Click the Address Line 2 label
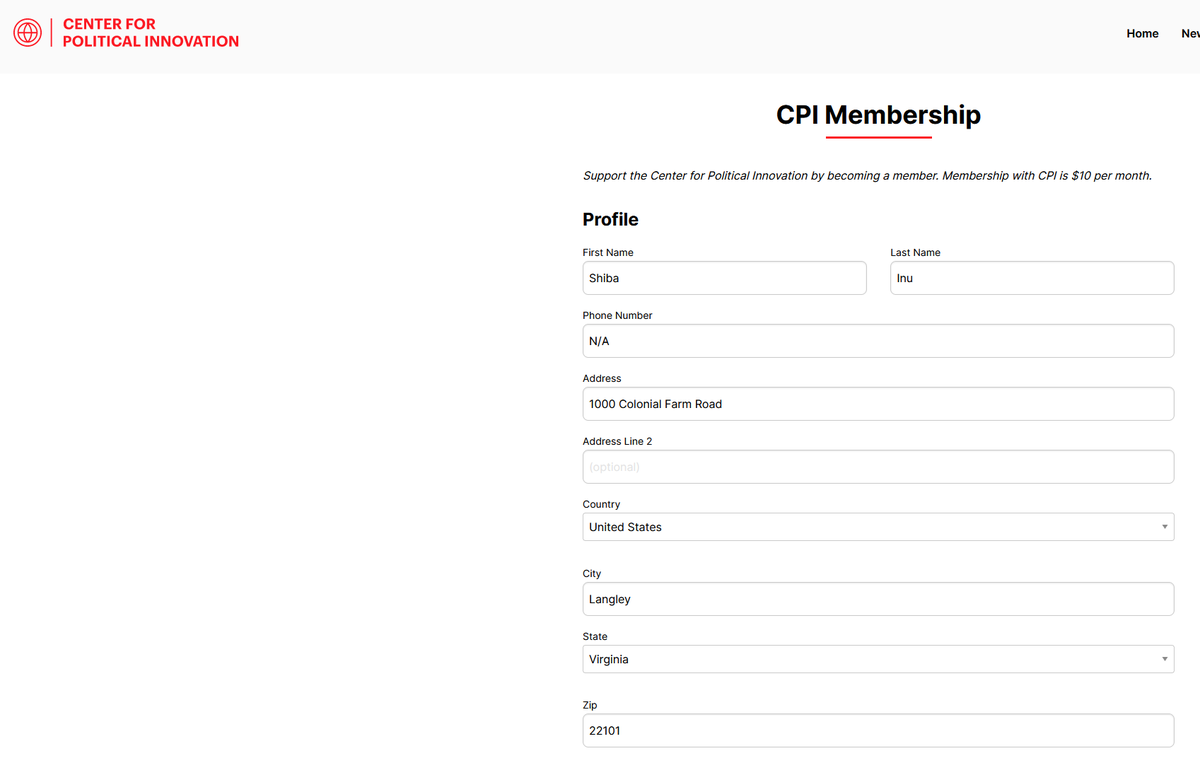Viewport: 1200px width, 763px height. [617, 441]
